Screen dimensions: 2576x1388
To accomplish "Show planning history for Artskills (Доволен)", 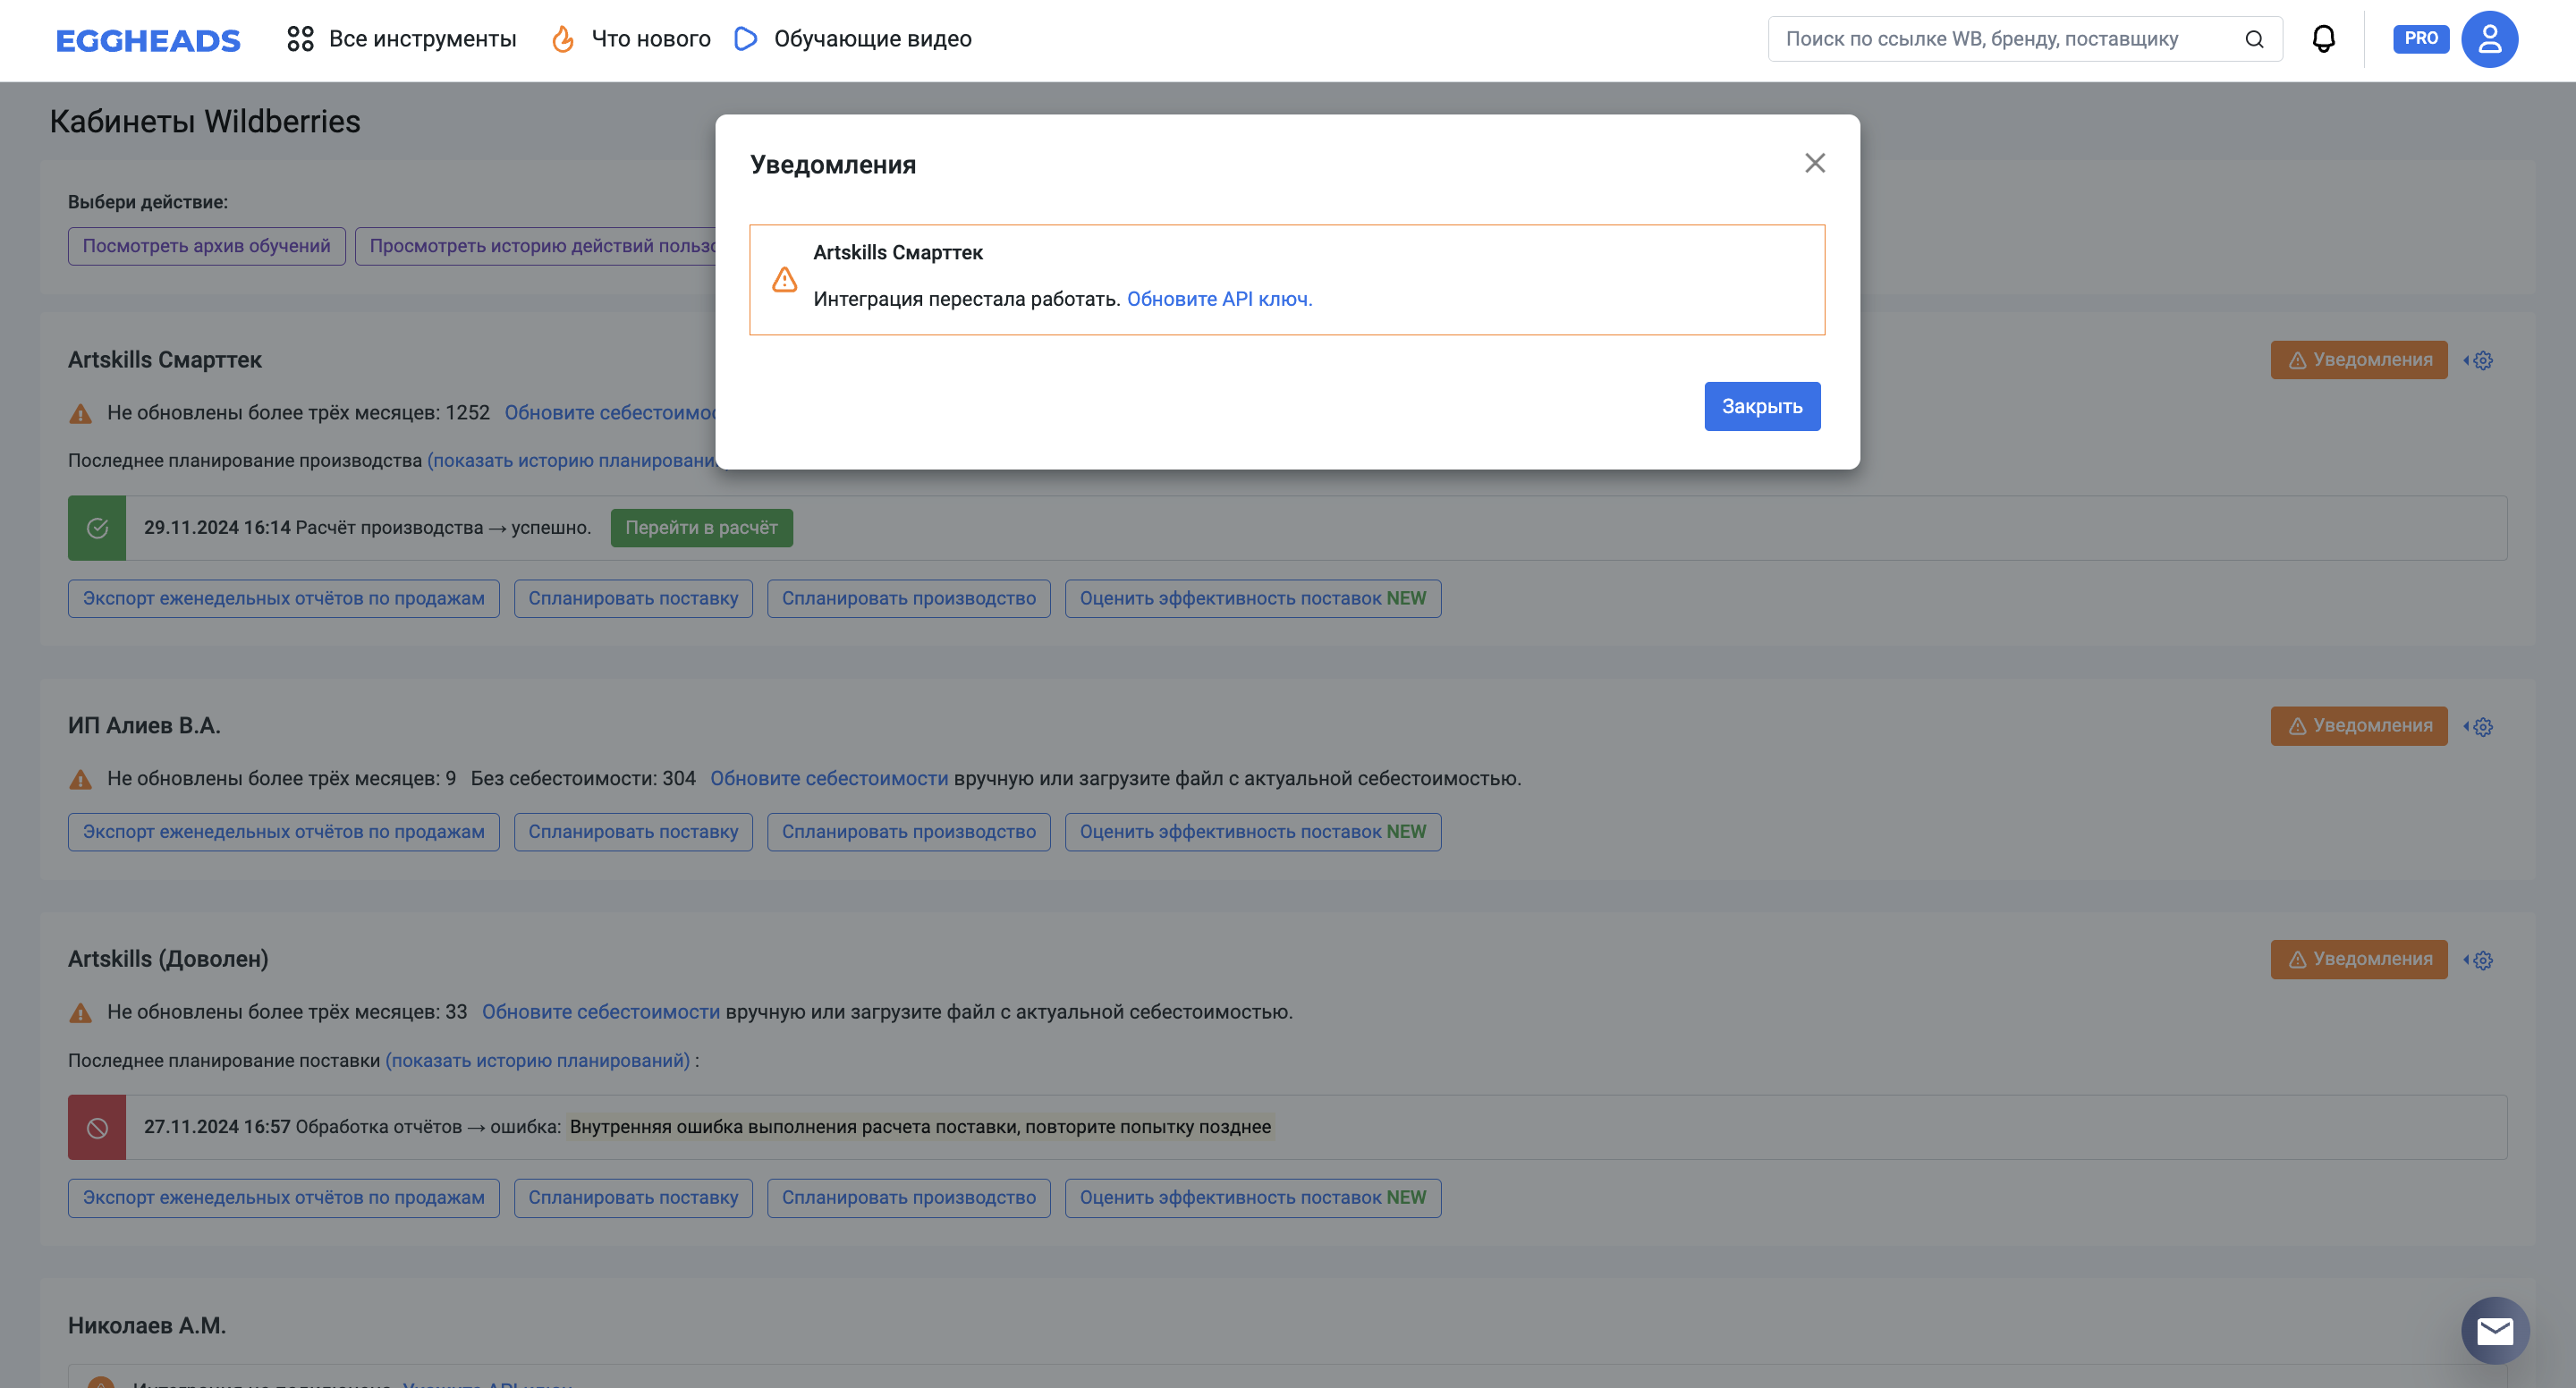I will pos(538,1060).
